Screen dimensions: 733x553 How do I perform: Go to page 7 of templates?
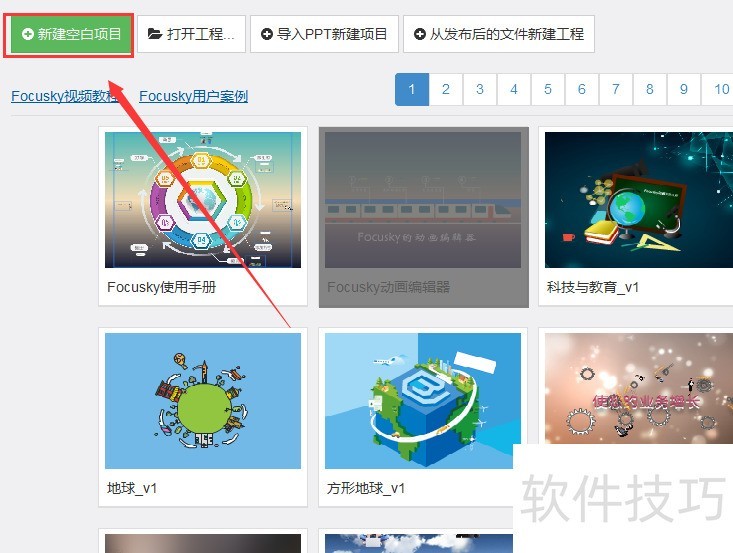click(x=616, y=89)
